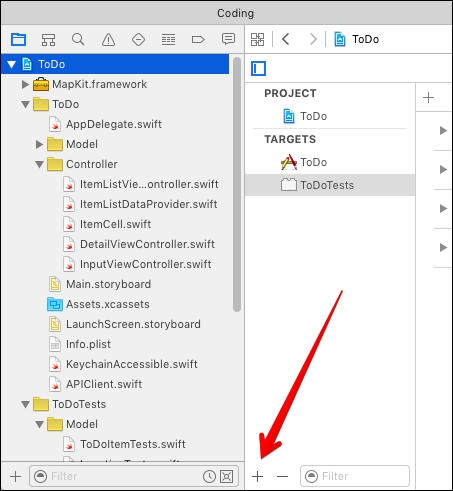
Task: Open the Issue navigator warning icon
Action: [x=108, y=39]
